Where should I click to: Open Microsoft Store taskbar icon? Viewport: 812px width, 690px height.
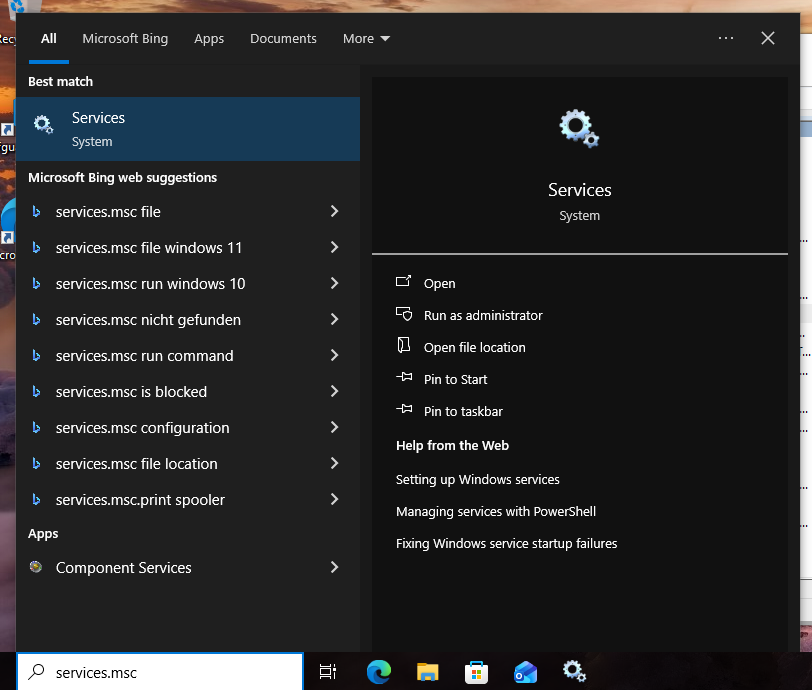[x=476, y=672]
